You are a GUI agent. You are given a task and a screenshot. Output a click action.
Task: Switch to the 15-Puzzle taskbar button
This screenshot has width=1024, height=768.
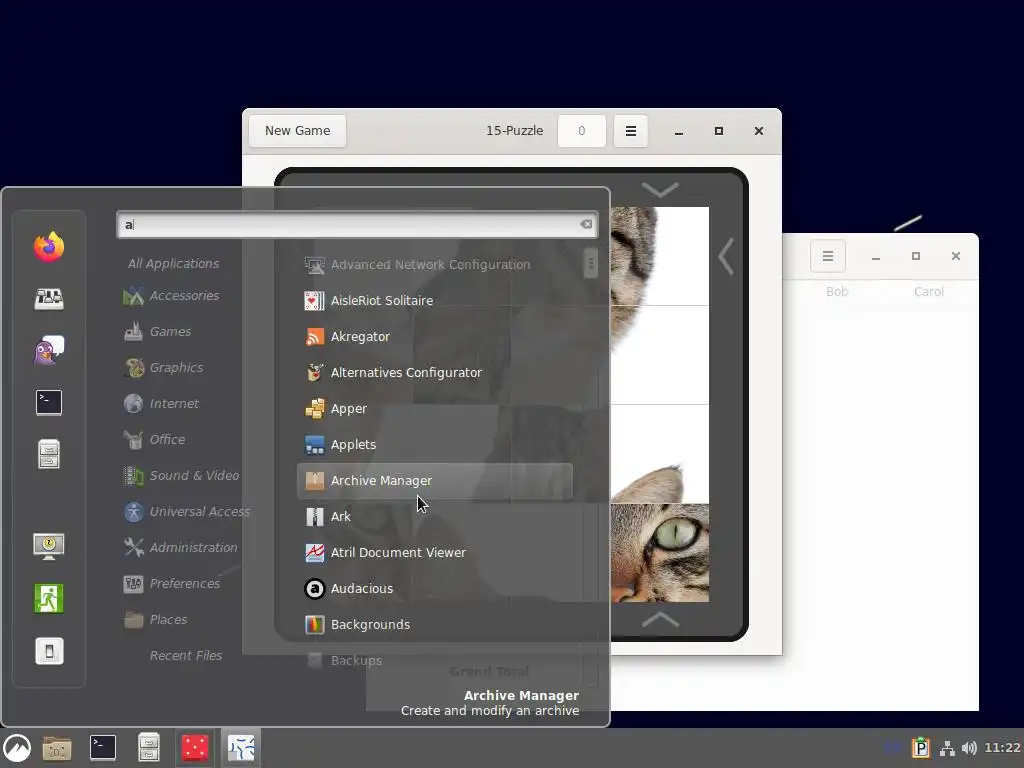(x=241, y=748)
